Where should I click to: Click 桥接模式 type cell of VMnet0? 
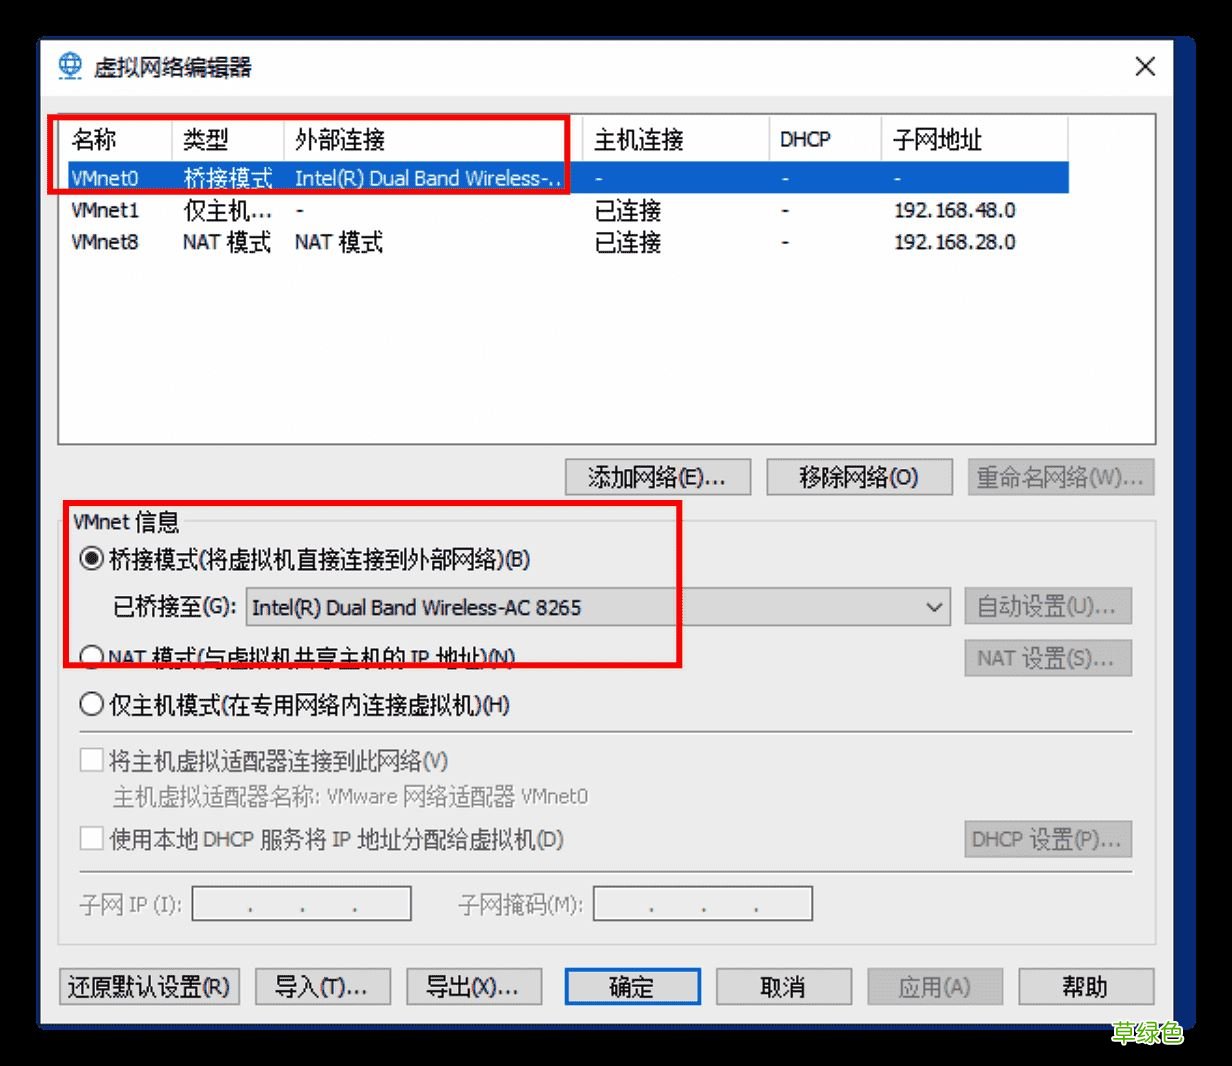[227, 178]
